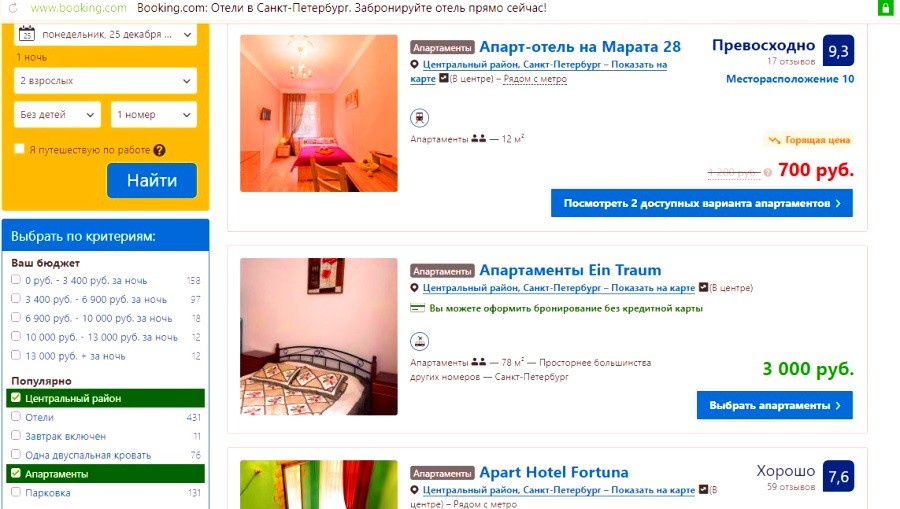
Task: Click the blue Найти search button
Action: (152, 180)
